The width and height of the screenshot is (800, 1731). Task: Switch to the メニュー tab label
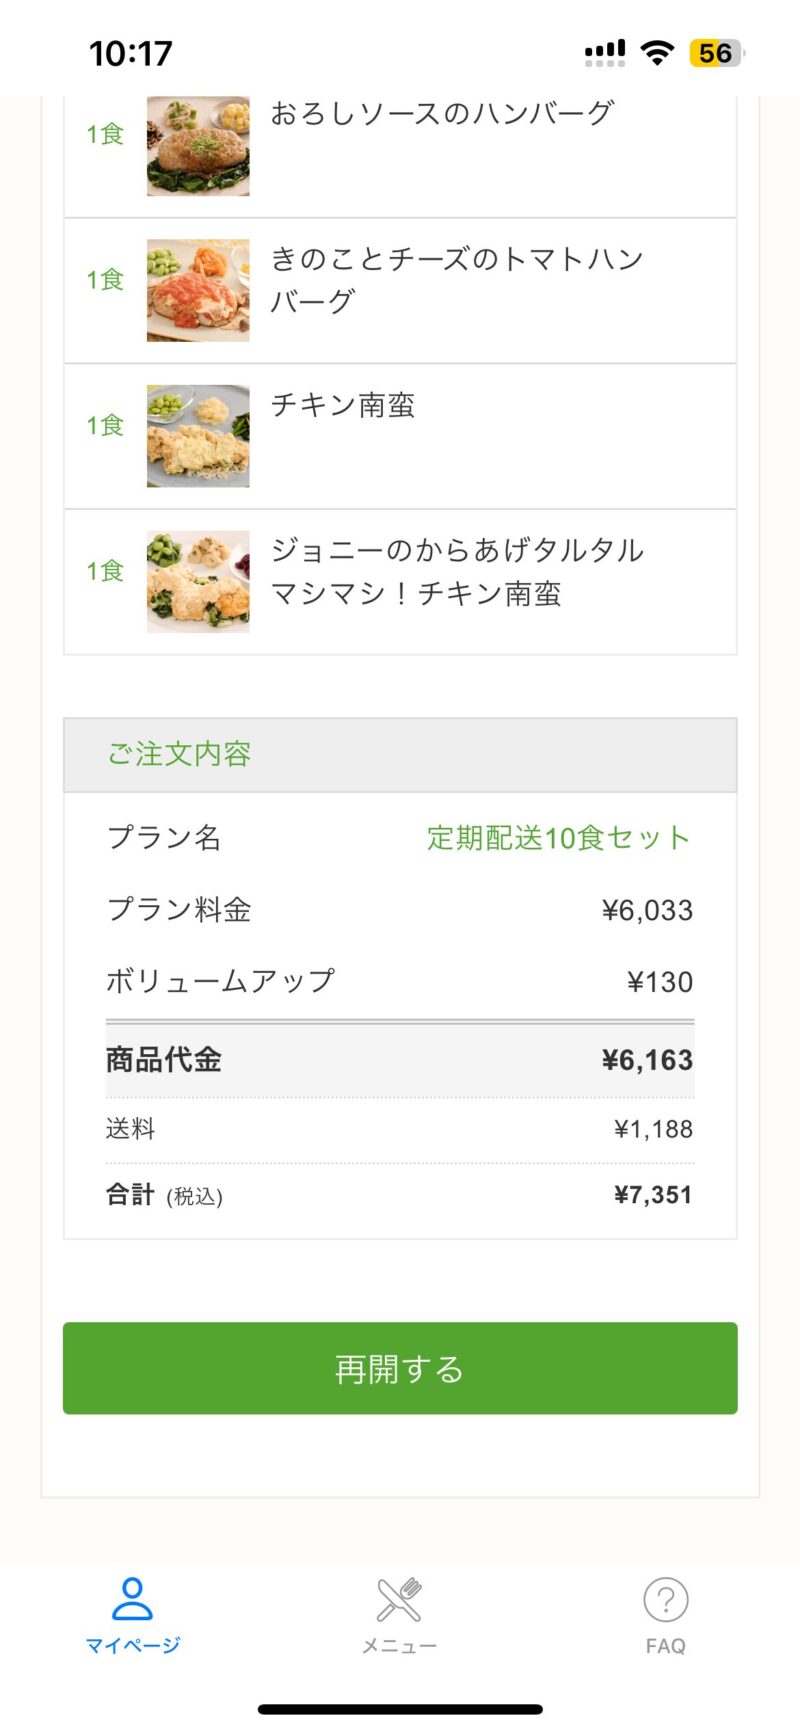399,1646
